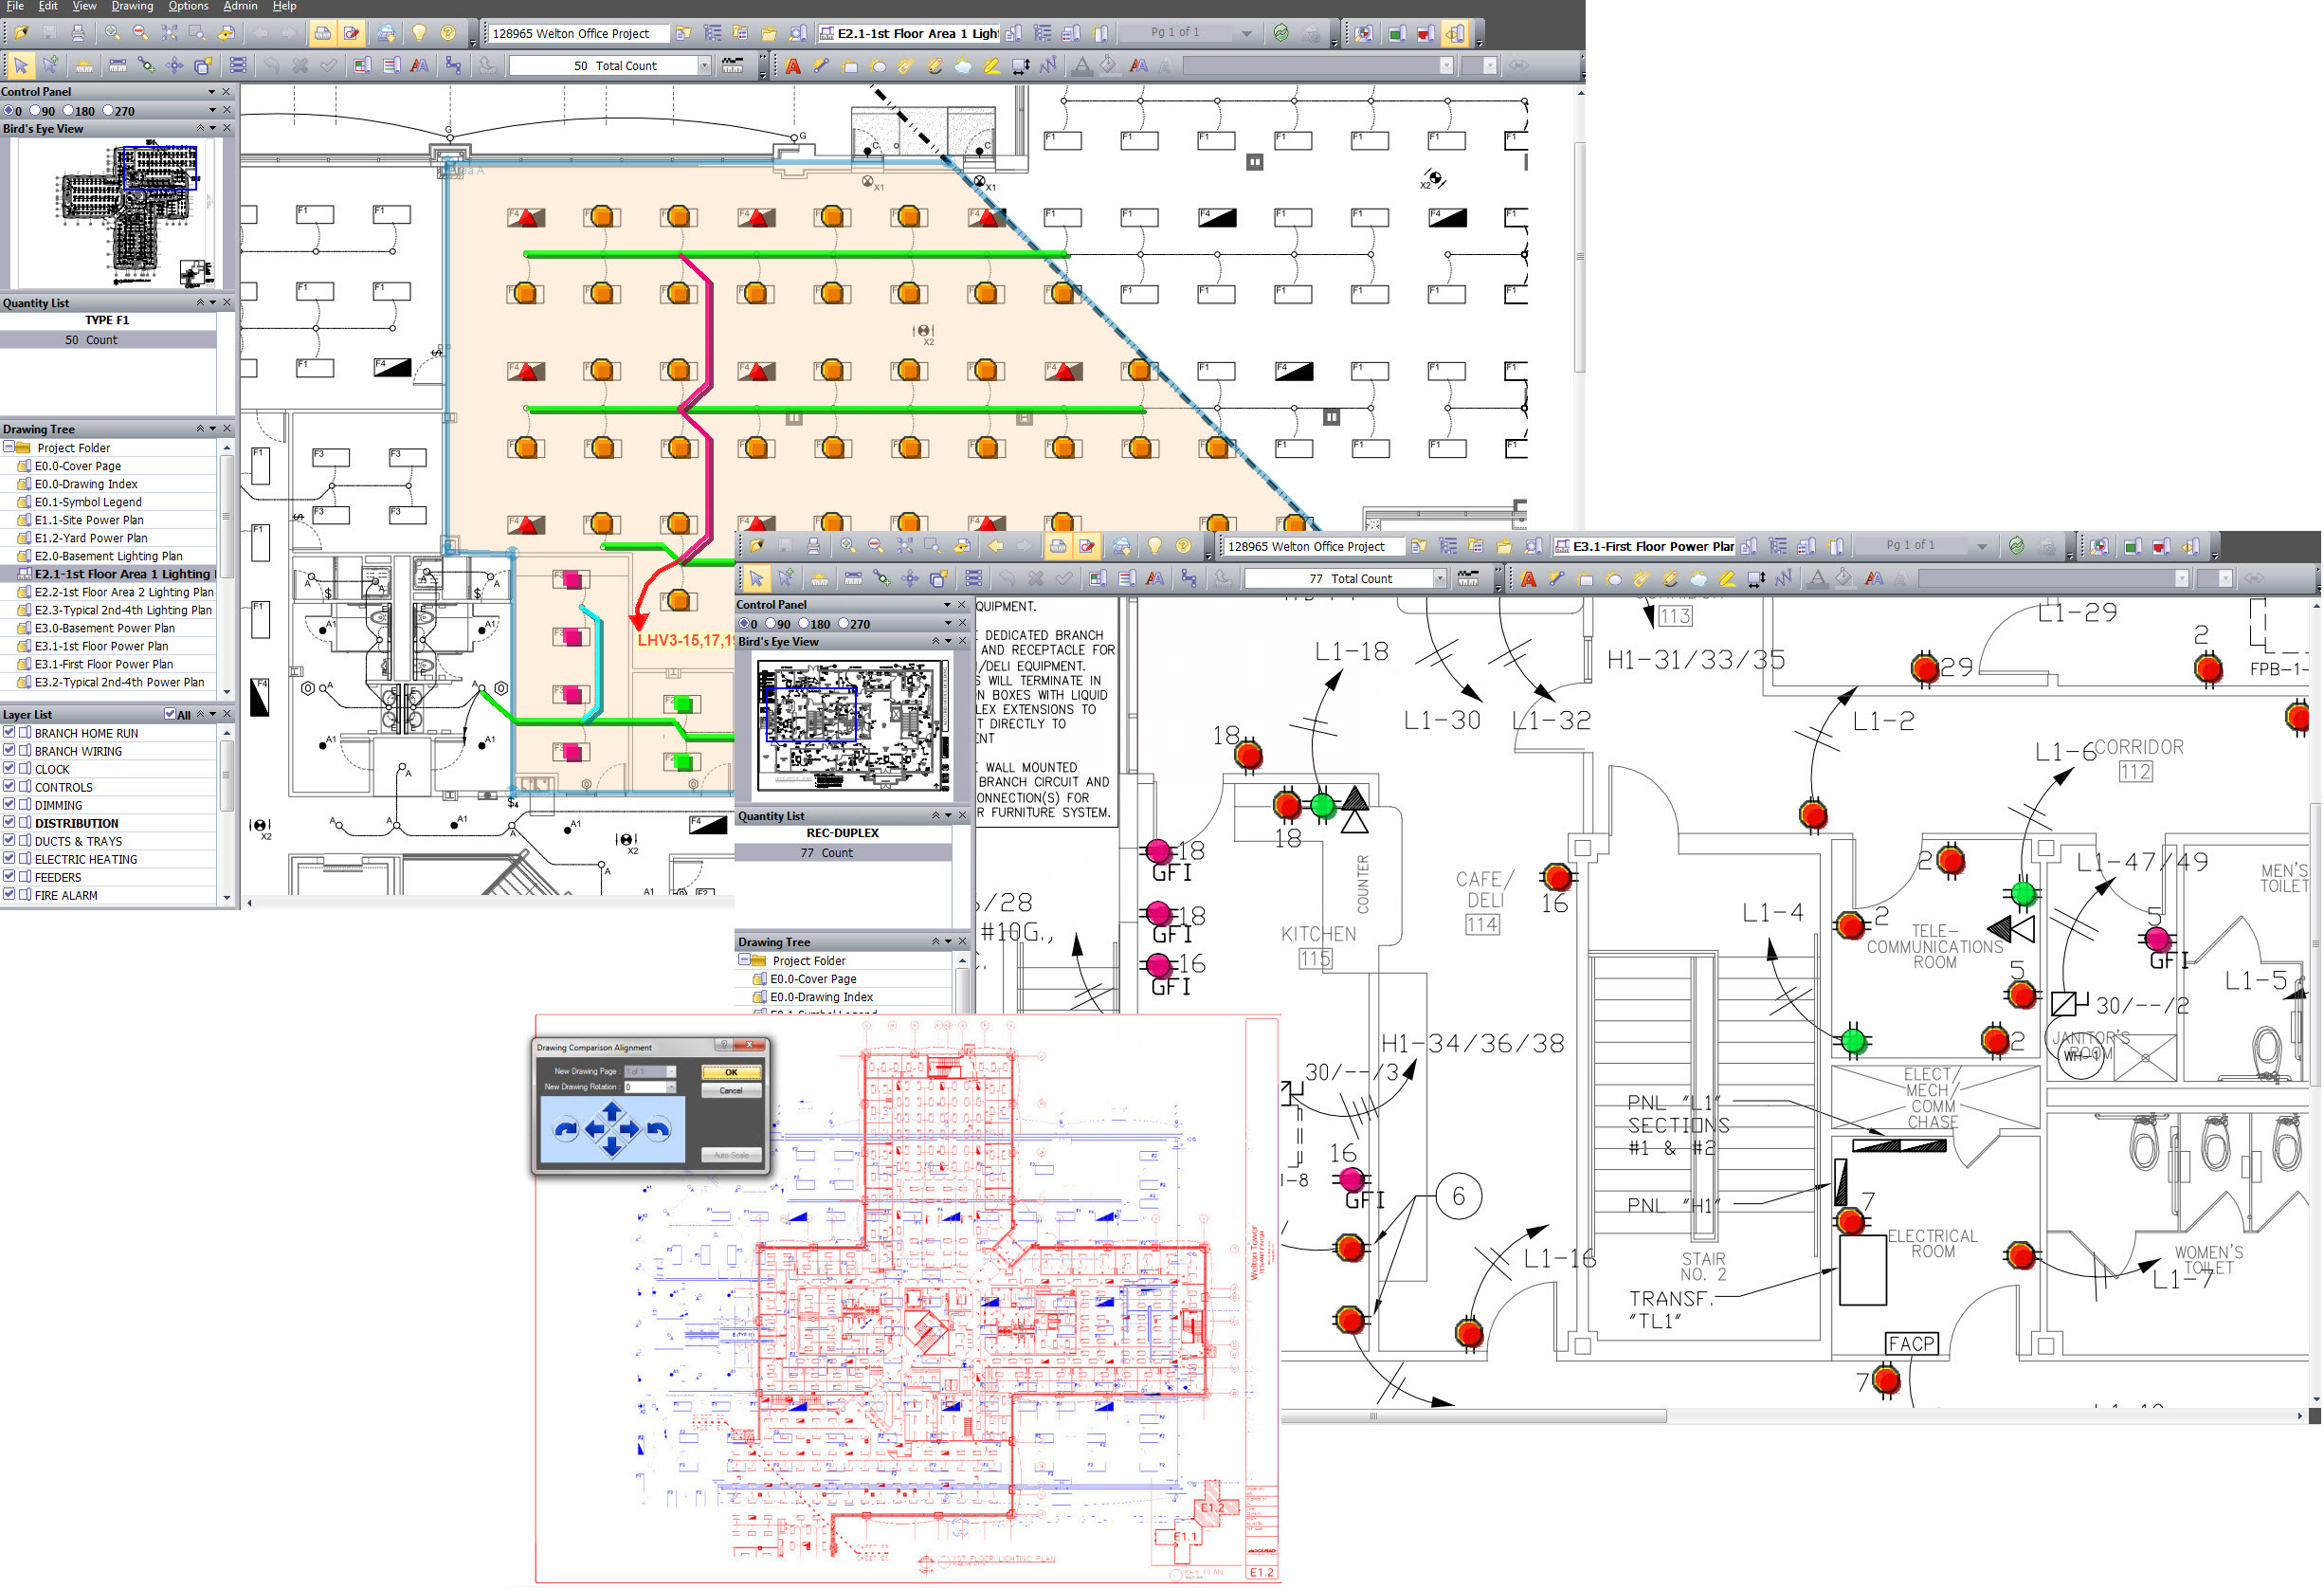Click the Bird's Eye View thumbnail

tap(117, 214)
